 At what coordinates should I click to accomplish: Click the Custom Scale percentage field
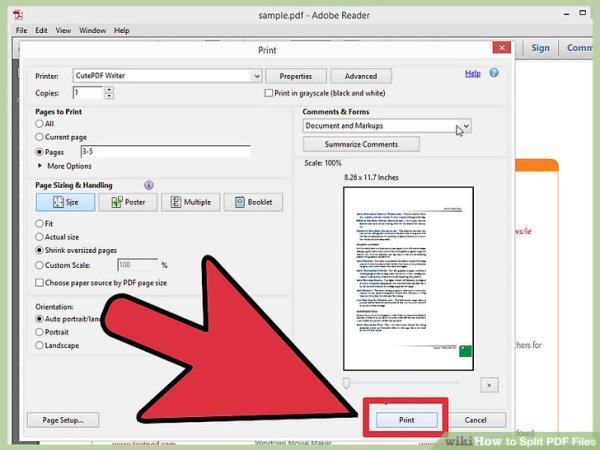click(137, 265)
